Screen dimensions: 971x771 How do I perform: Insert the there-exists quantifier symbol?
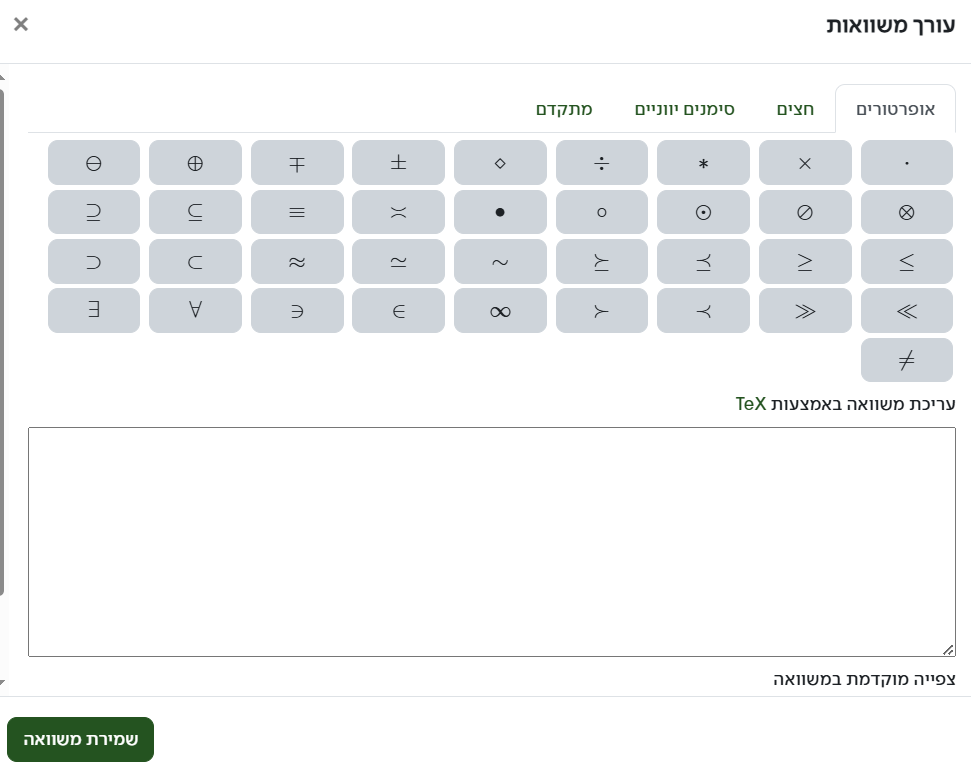(94, 311)
